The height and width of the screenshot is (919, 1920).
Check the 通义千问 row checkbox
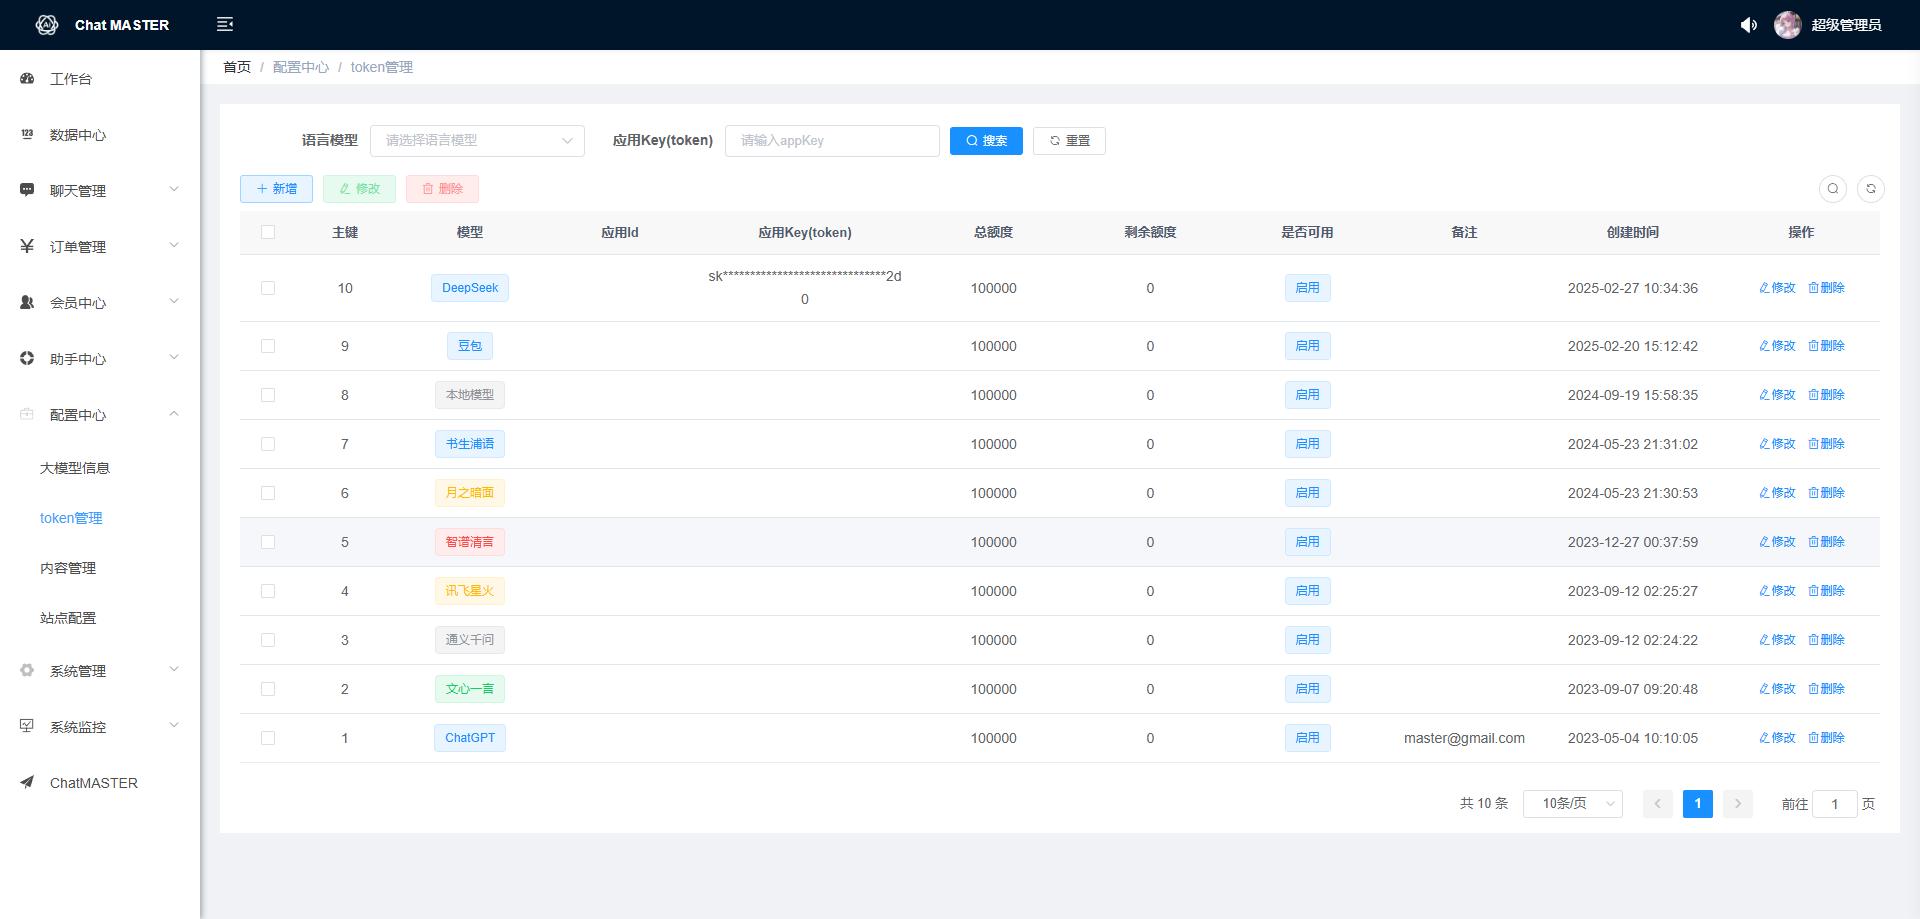(268, 640)
